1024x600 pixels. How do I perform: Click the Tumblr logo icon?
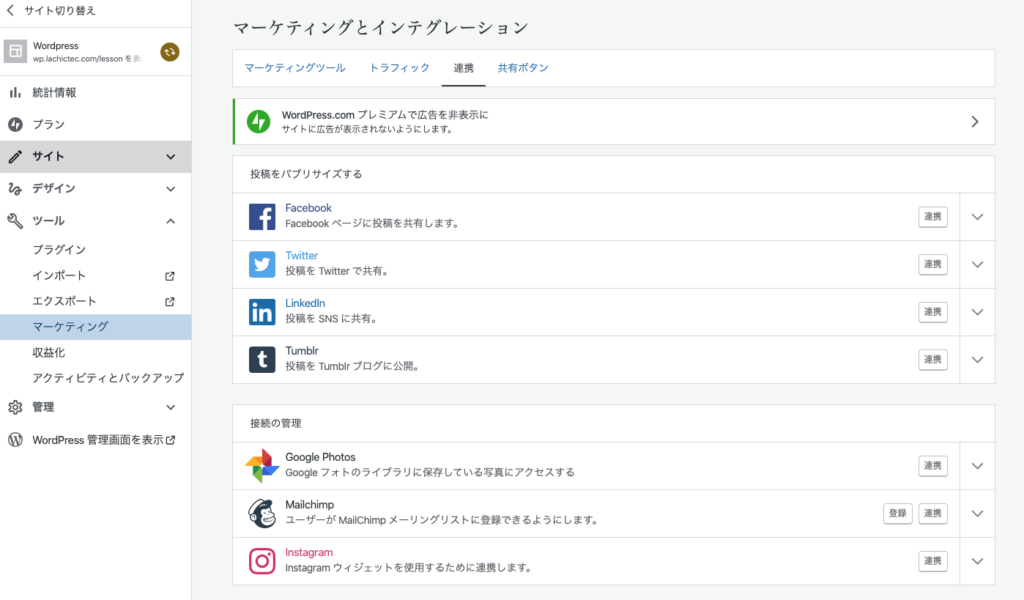pyautogui.click(x=262, y=359)
